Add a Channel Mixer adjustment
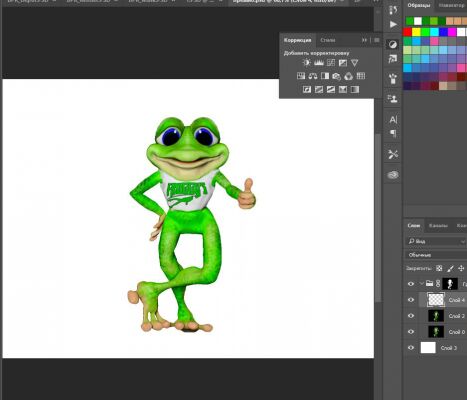The image size is (467, 400). tap(349, 76)
